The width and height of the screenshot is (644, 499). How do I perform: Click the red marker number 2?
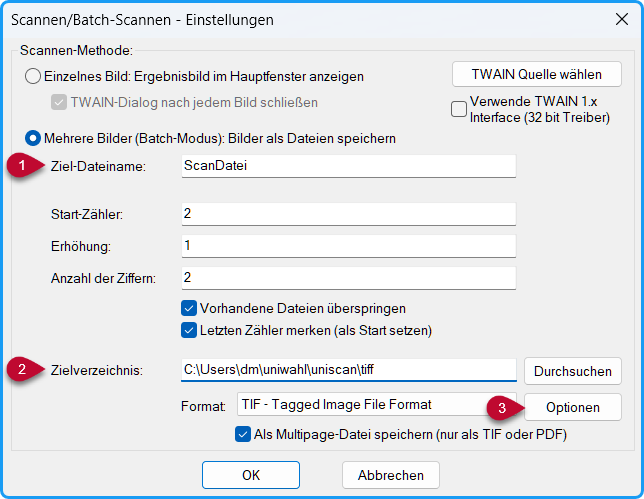pyautogui.click(x=23, y=369)
